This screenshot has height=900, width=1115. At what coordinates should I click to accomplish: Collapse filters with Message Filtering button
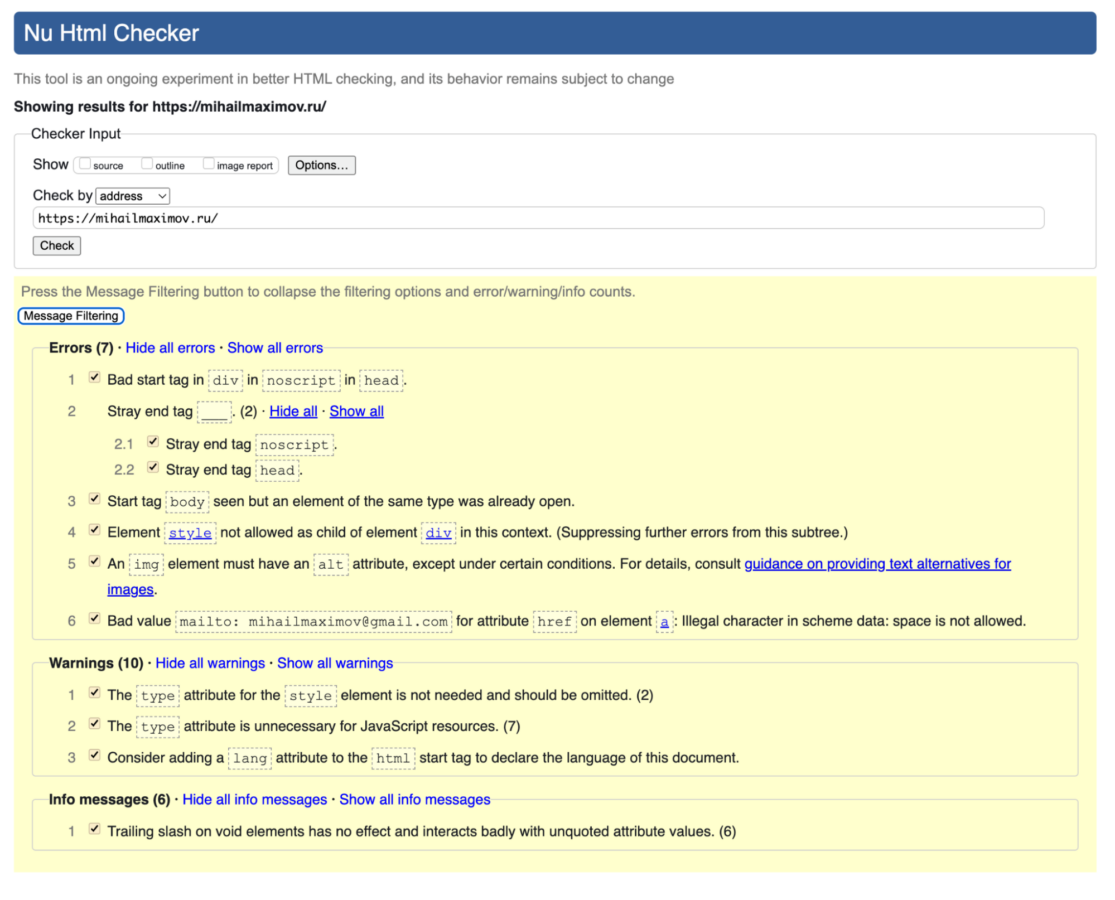(71, 316)
